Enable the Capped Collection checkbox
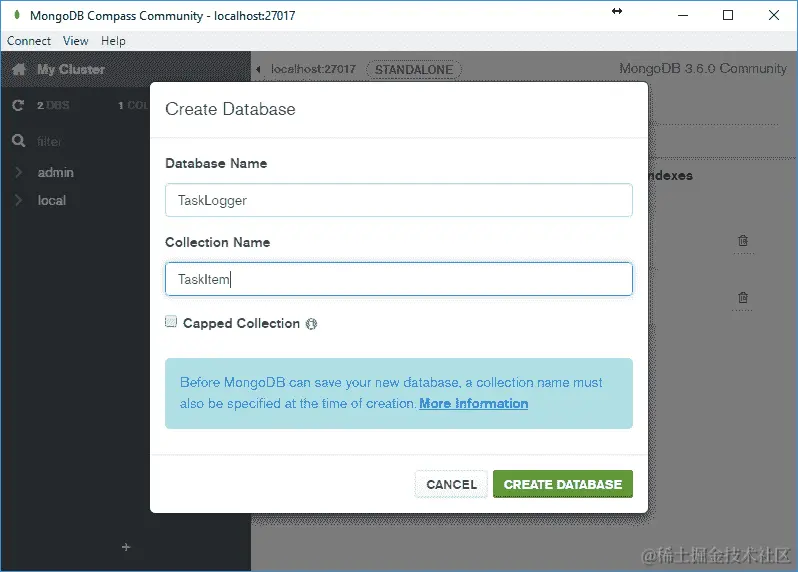The image size is (798, 572). pyautogui.click(x=171, y=322)
